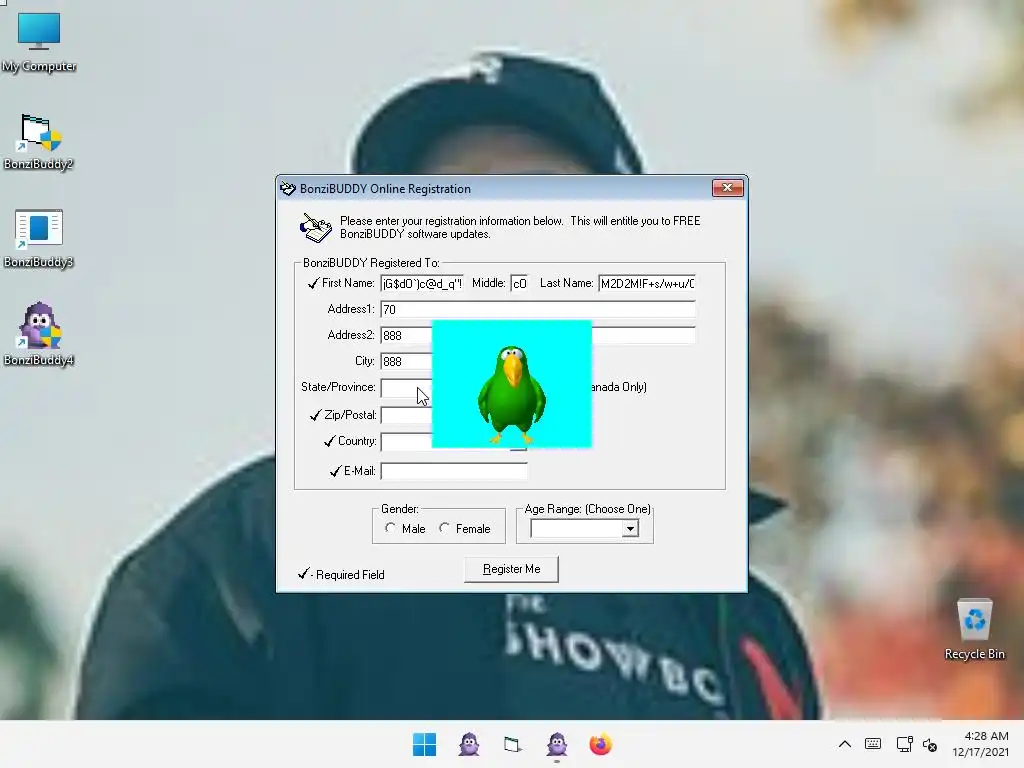1024x768 pixels.
Task: Show hidden tray icons chevron
Action: 844,744
